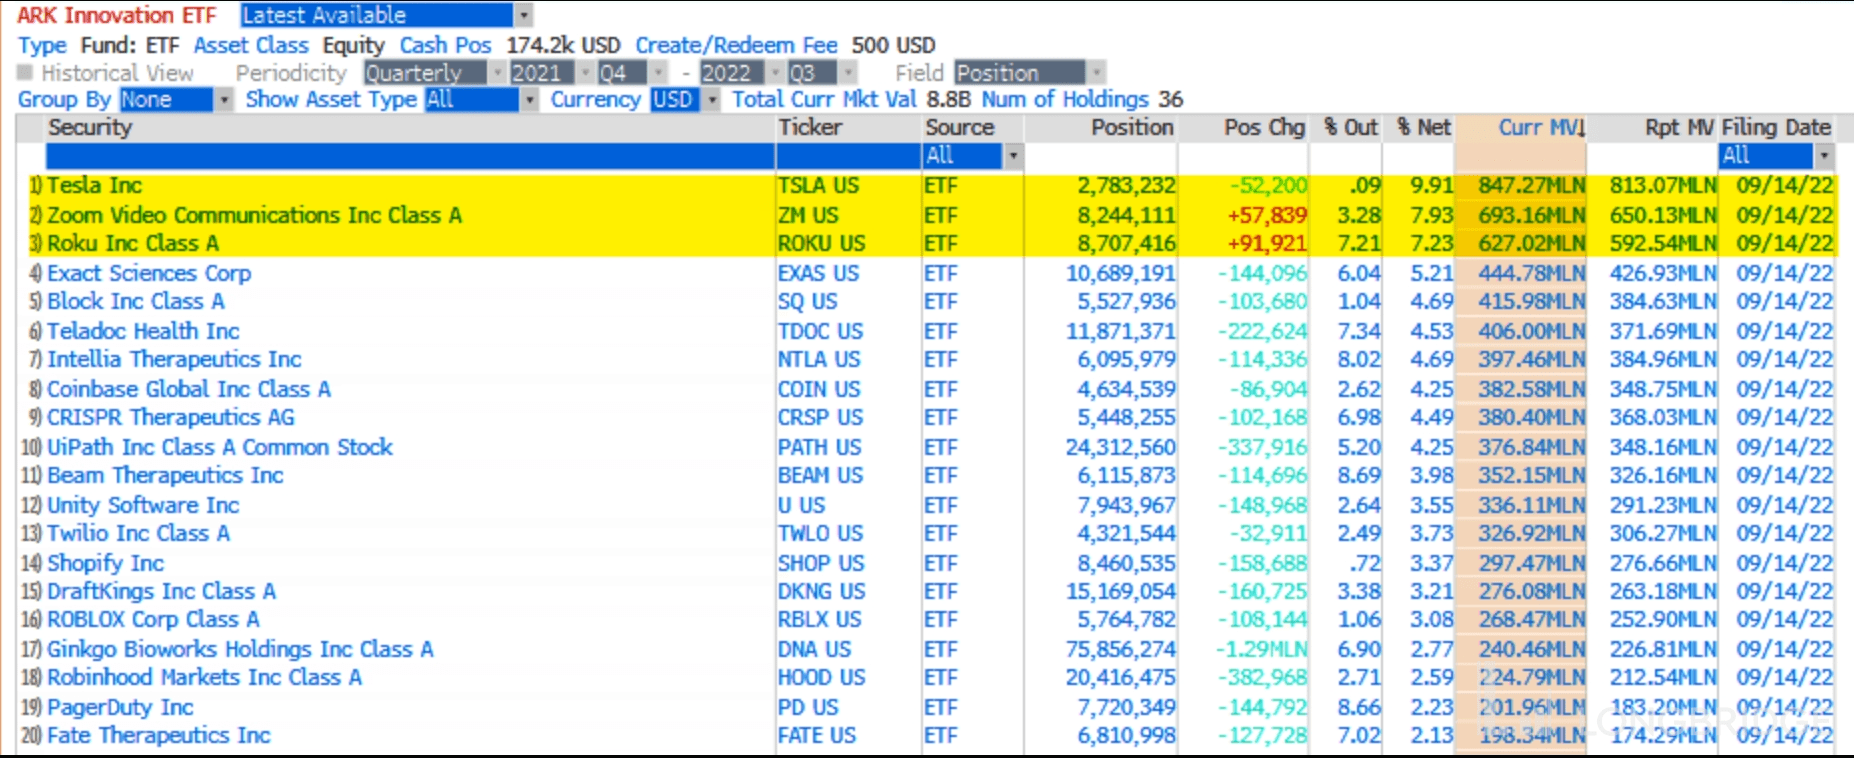Click the 847.27MLN current market value

tap(1532, 186)
